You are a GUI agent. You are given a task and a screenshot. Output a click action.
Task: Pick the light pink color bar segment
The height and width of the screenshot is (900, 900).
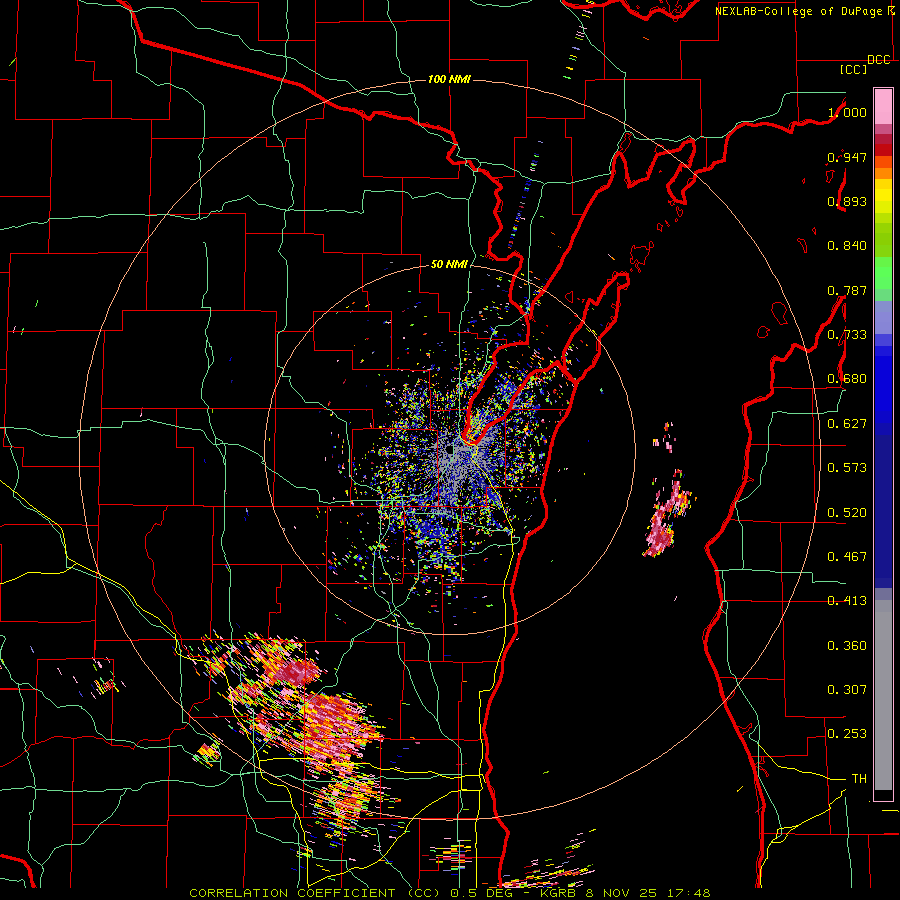(x=883, y=107)
